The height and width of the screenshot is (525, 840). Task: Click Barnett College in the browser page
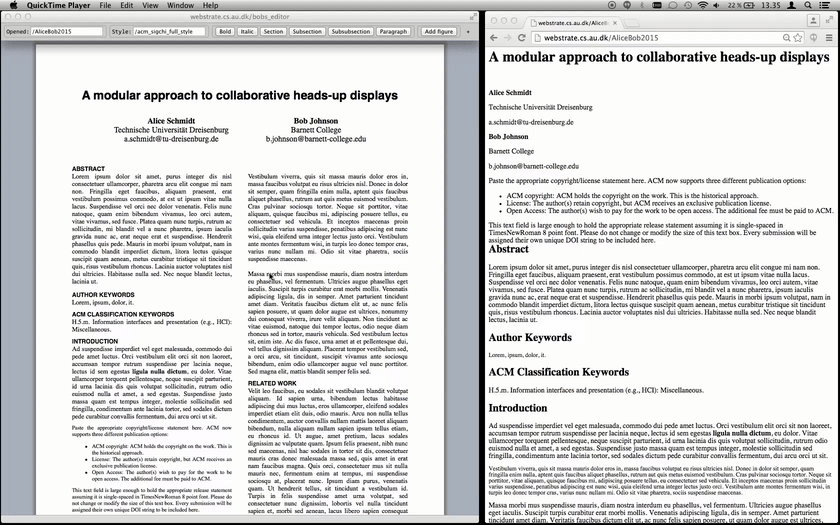pyautogui.click(x=511, y=151)
